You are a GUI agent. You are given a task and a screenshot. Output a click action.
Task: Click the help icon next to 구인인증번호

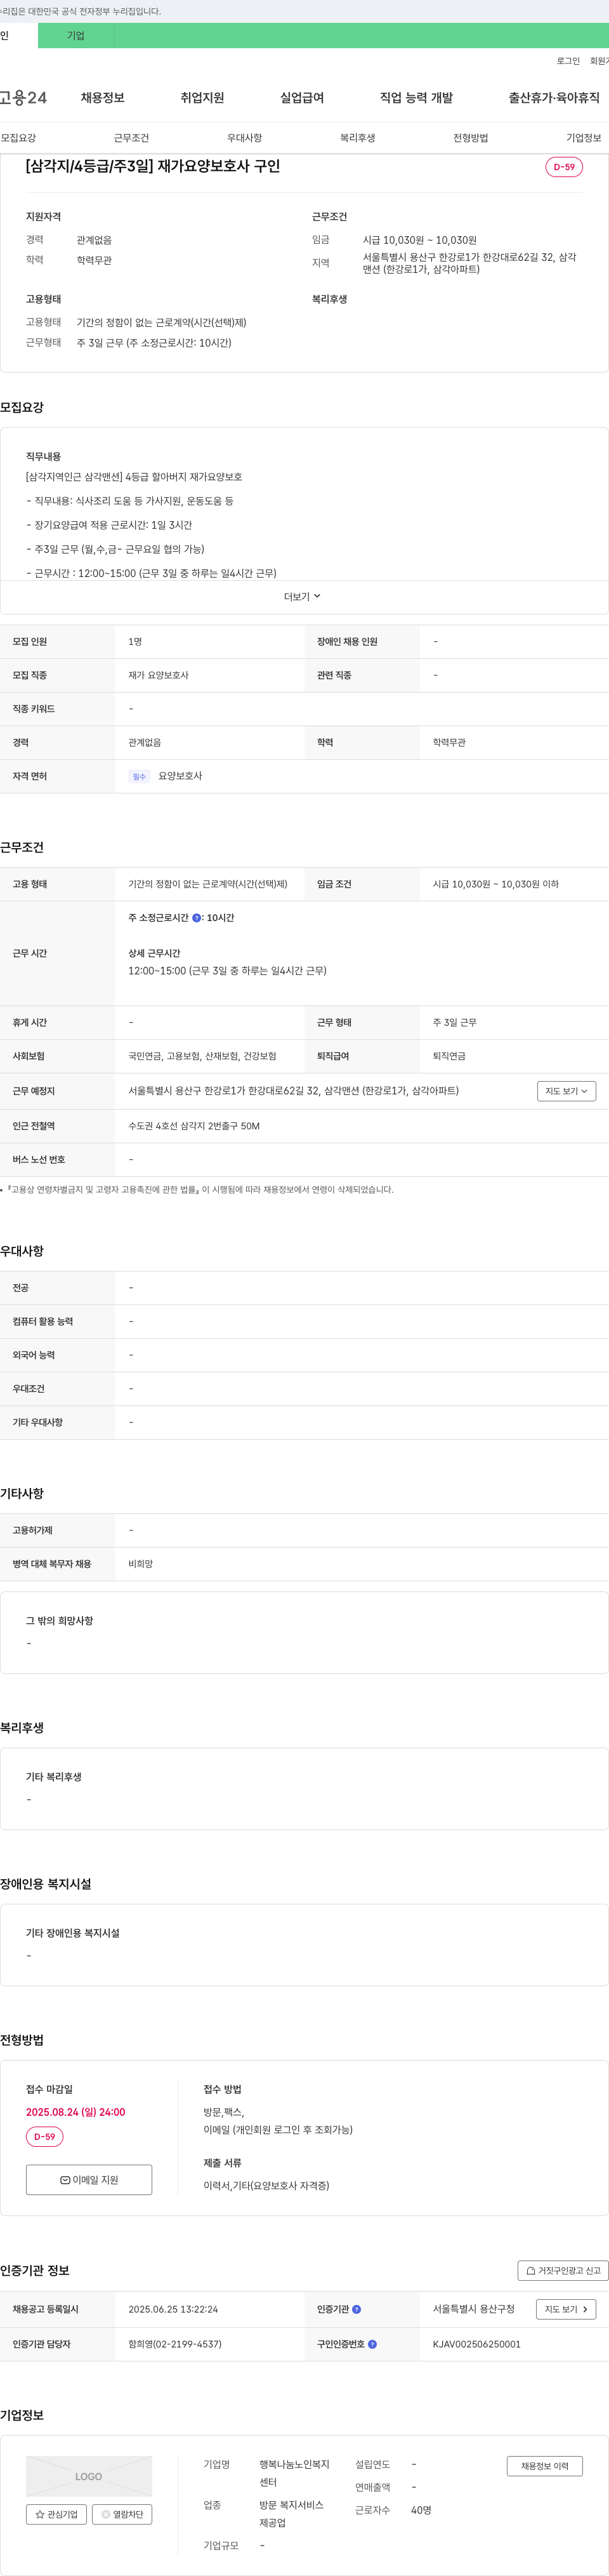tap(372, 2344)
